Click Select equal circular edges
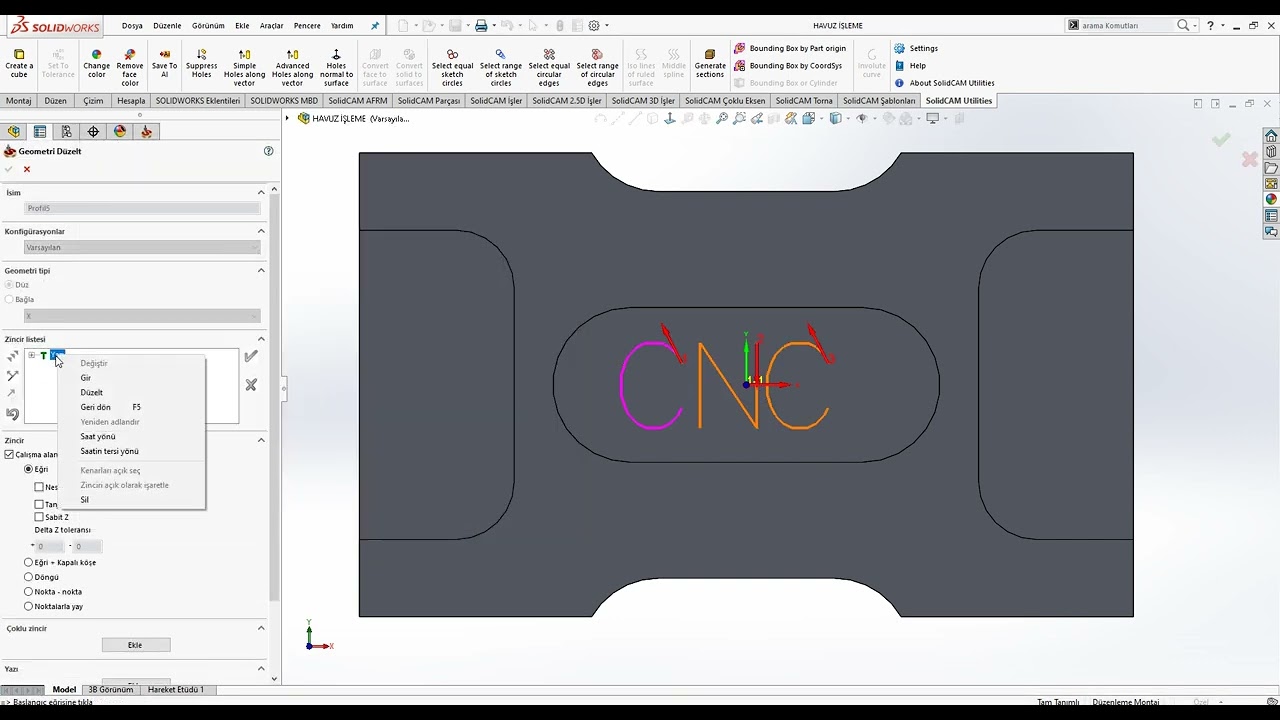The width and height of the screenshot is (1280, 720). [549, 68]
